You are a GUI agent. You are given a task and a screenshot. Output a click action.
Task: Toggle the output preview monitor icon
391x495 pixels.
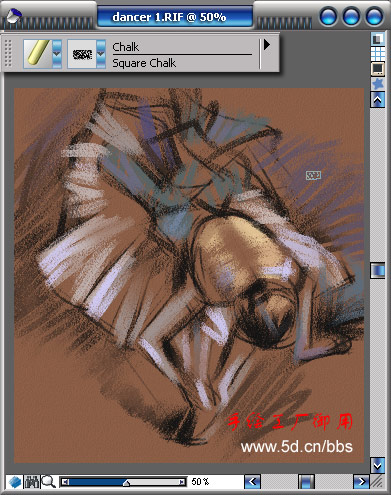click(378, 69)
